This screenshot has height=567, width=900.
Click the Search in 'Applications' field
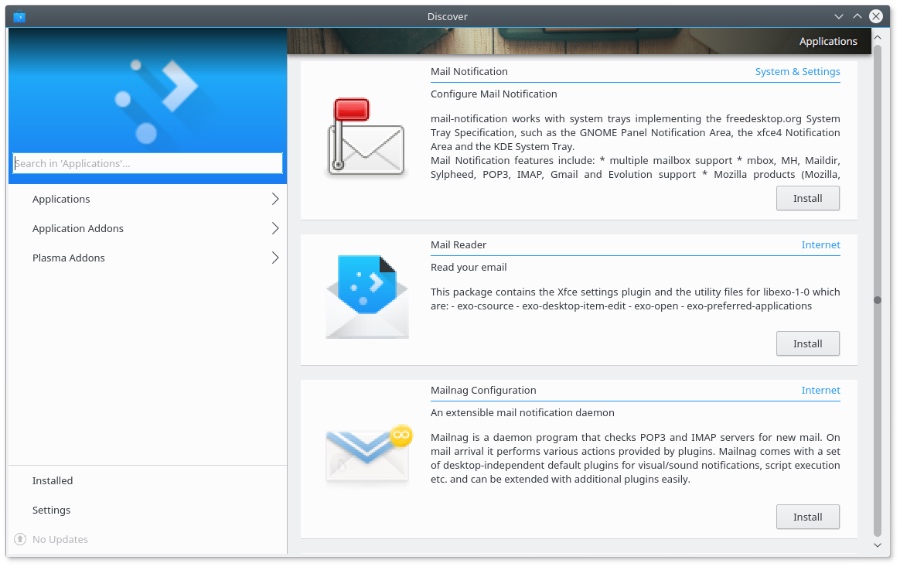(148, 163)
